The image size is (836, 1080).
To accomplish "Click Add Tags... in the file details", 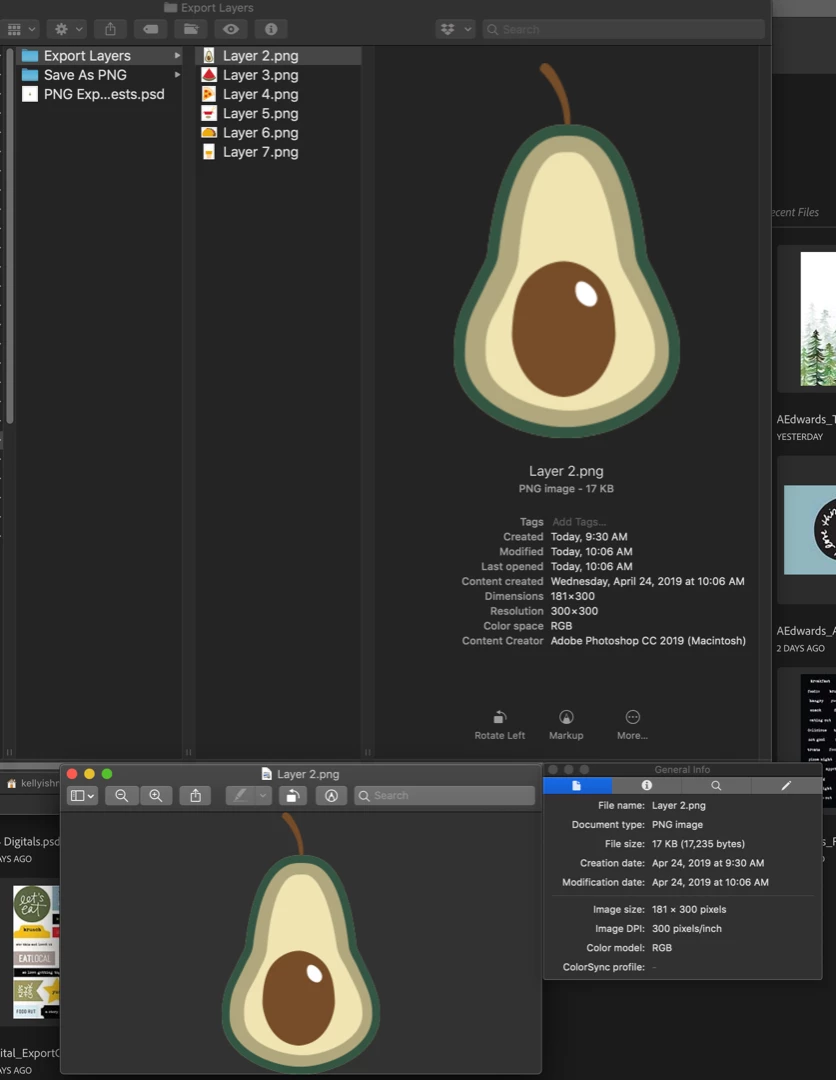I will click(x=579, y=521).
